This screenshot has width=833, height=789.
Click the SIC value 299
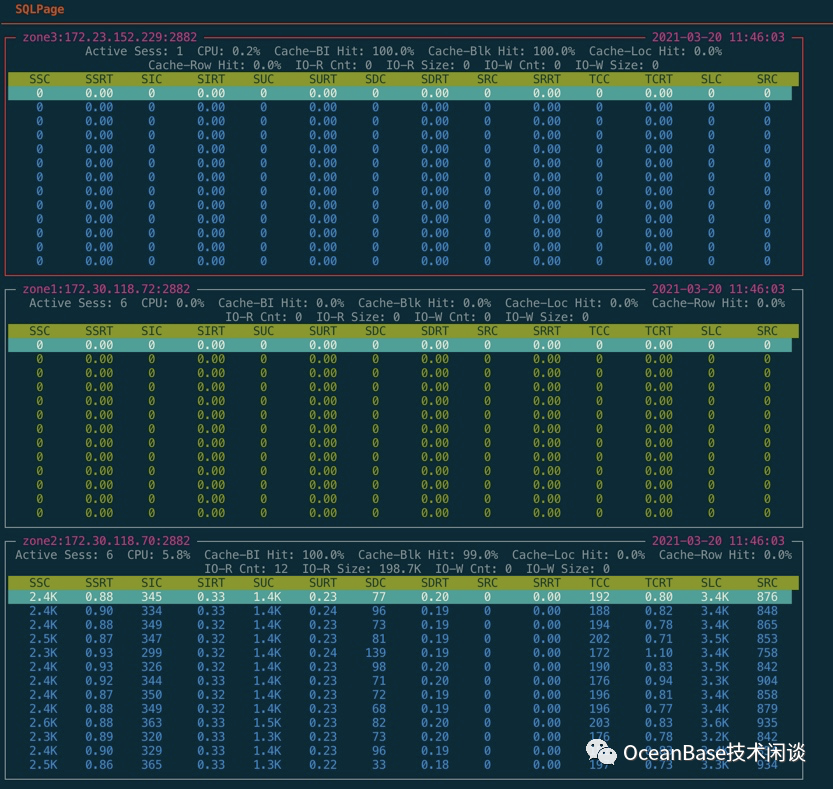[x=151, y=653]
